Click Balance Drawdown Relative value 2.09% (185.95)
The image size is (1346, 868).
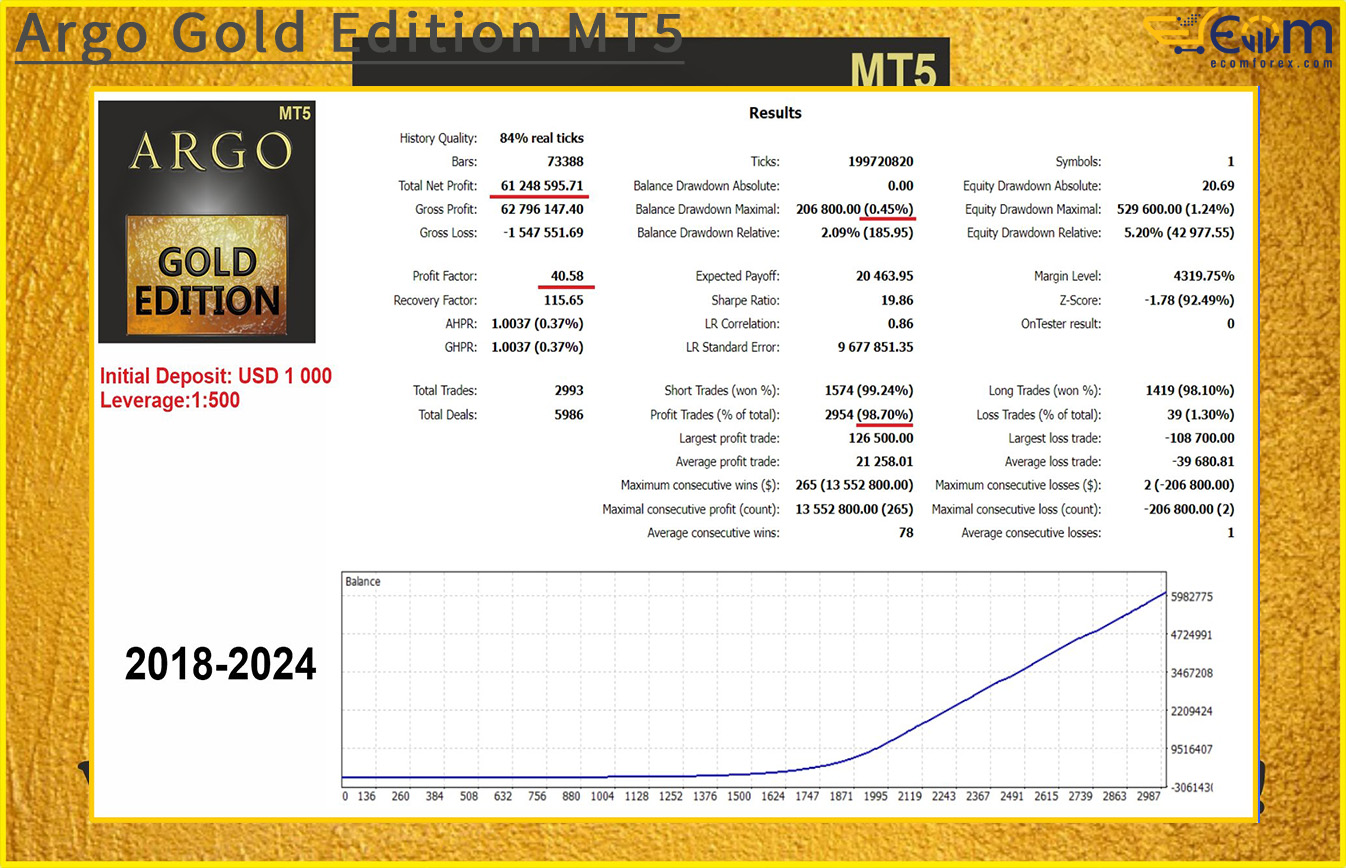(x=867, y=233)
